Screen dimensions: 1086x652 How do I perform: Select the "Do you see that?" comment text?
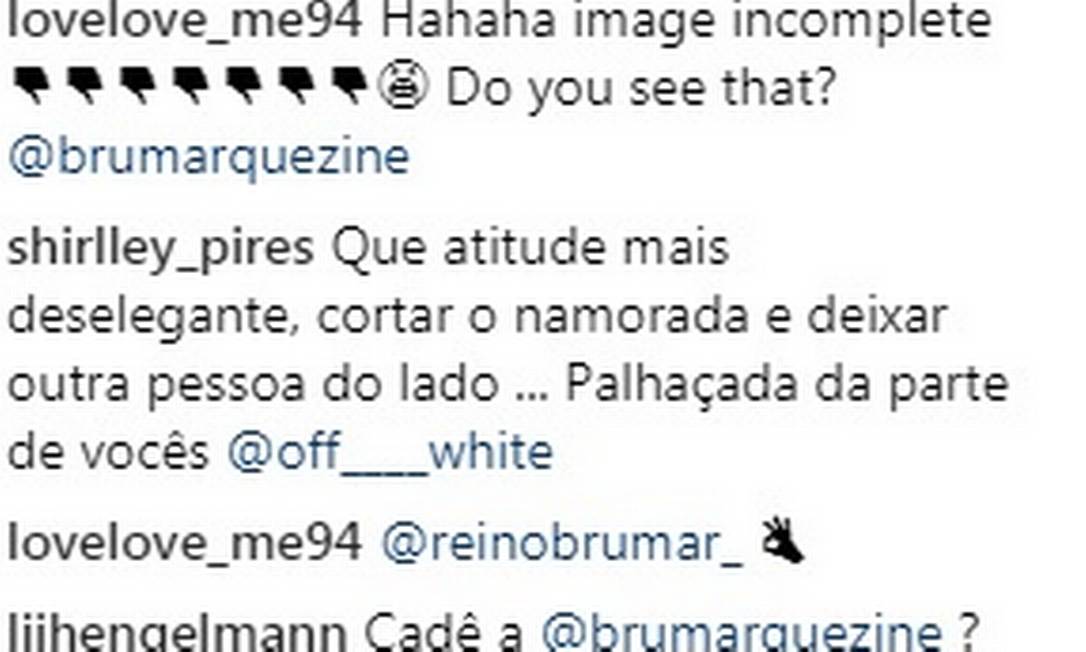[641, 90]
